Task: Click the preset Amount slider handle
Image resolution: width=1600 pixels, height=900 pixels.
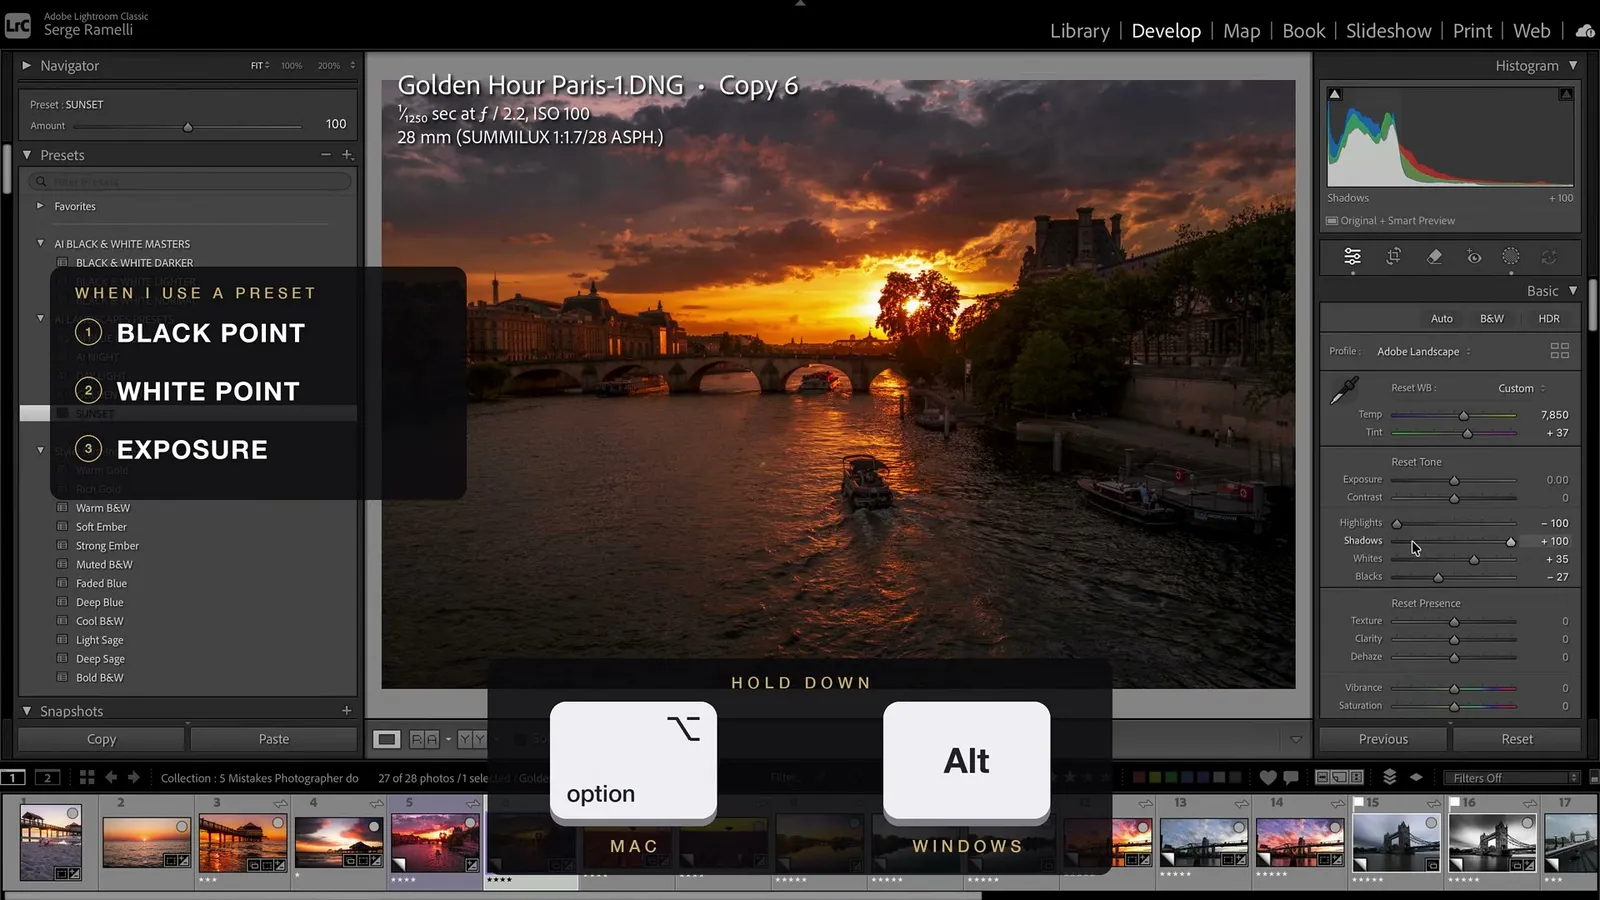Action: (188, 127)
